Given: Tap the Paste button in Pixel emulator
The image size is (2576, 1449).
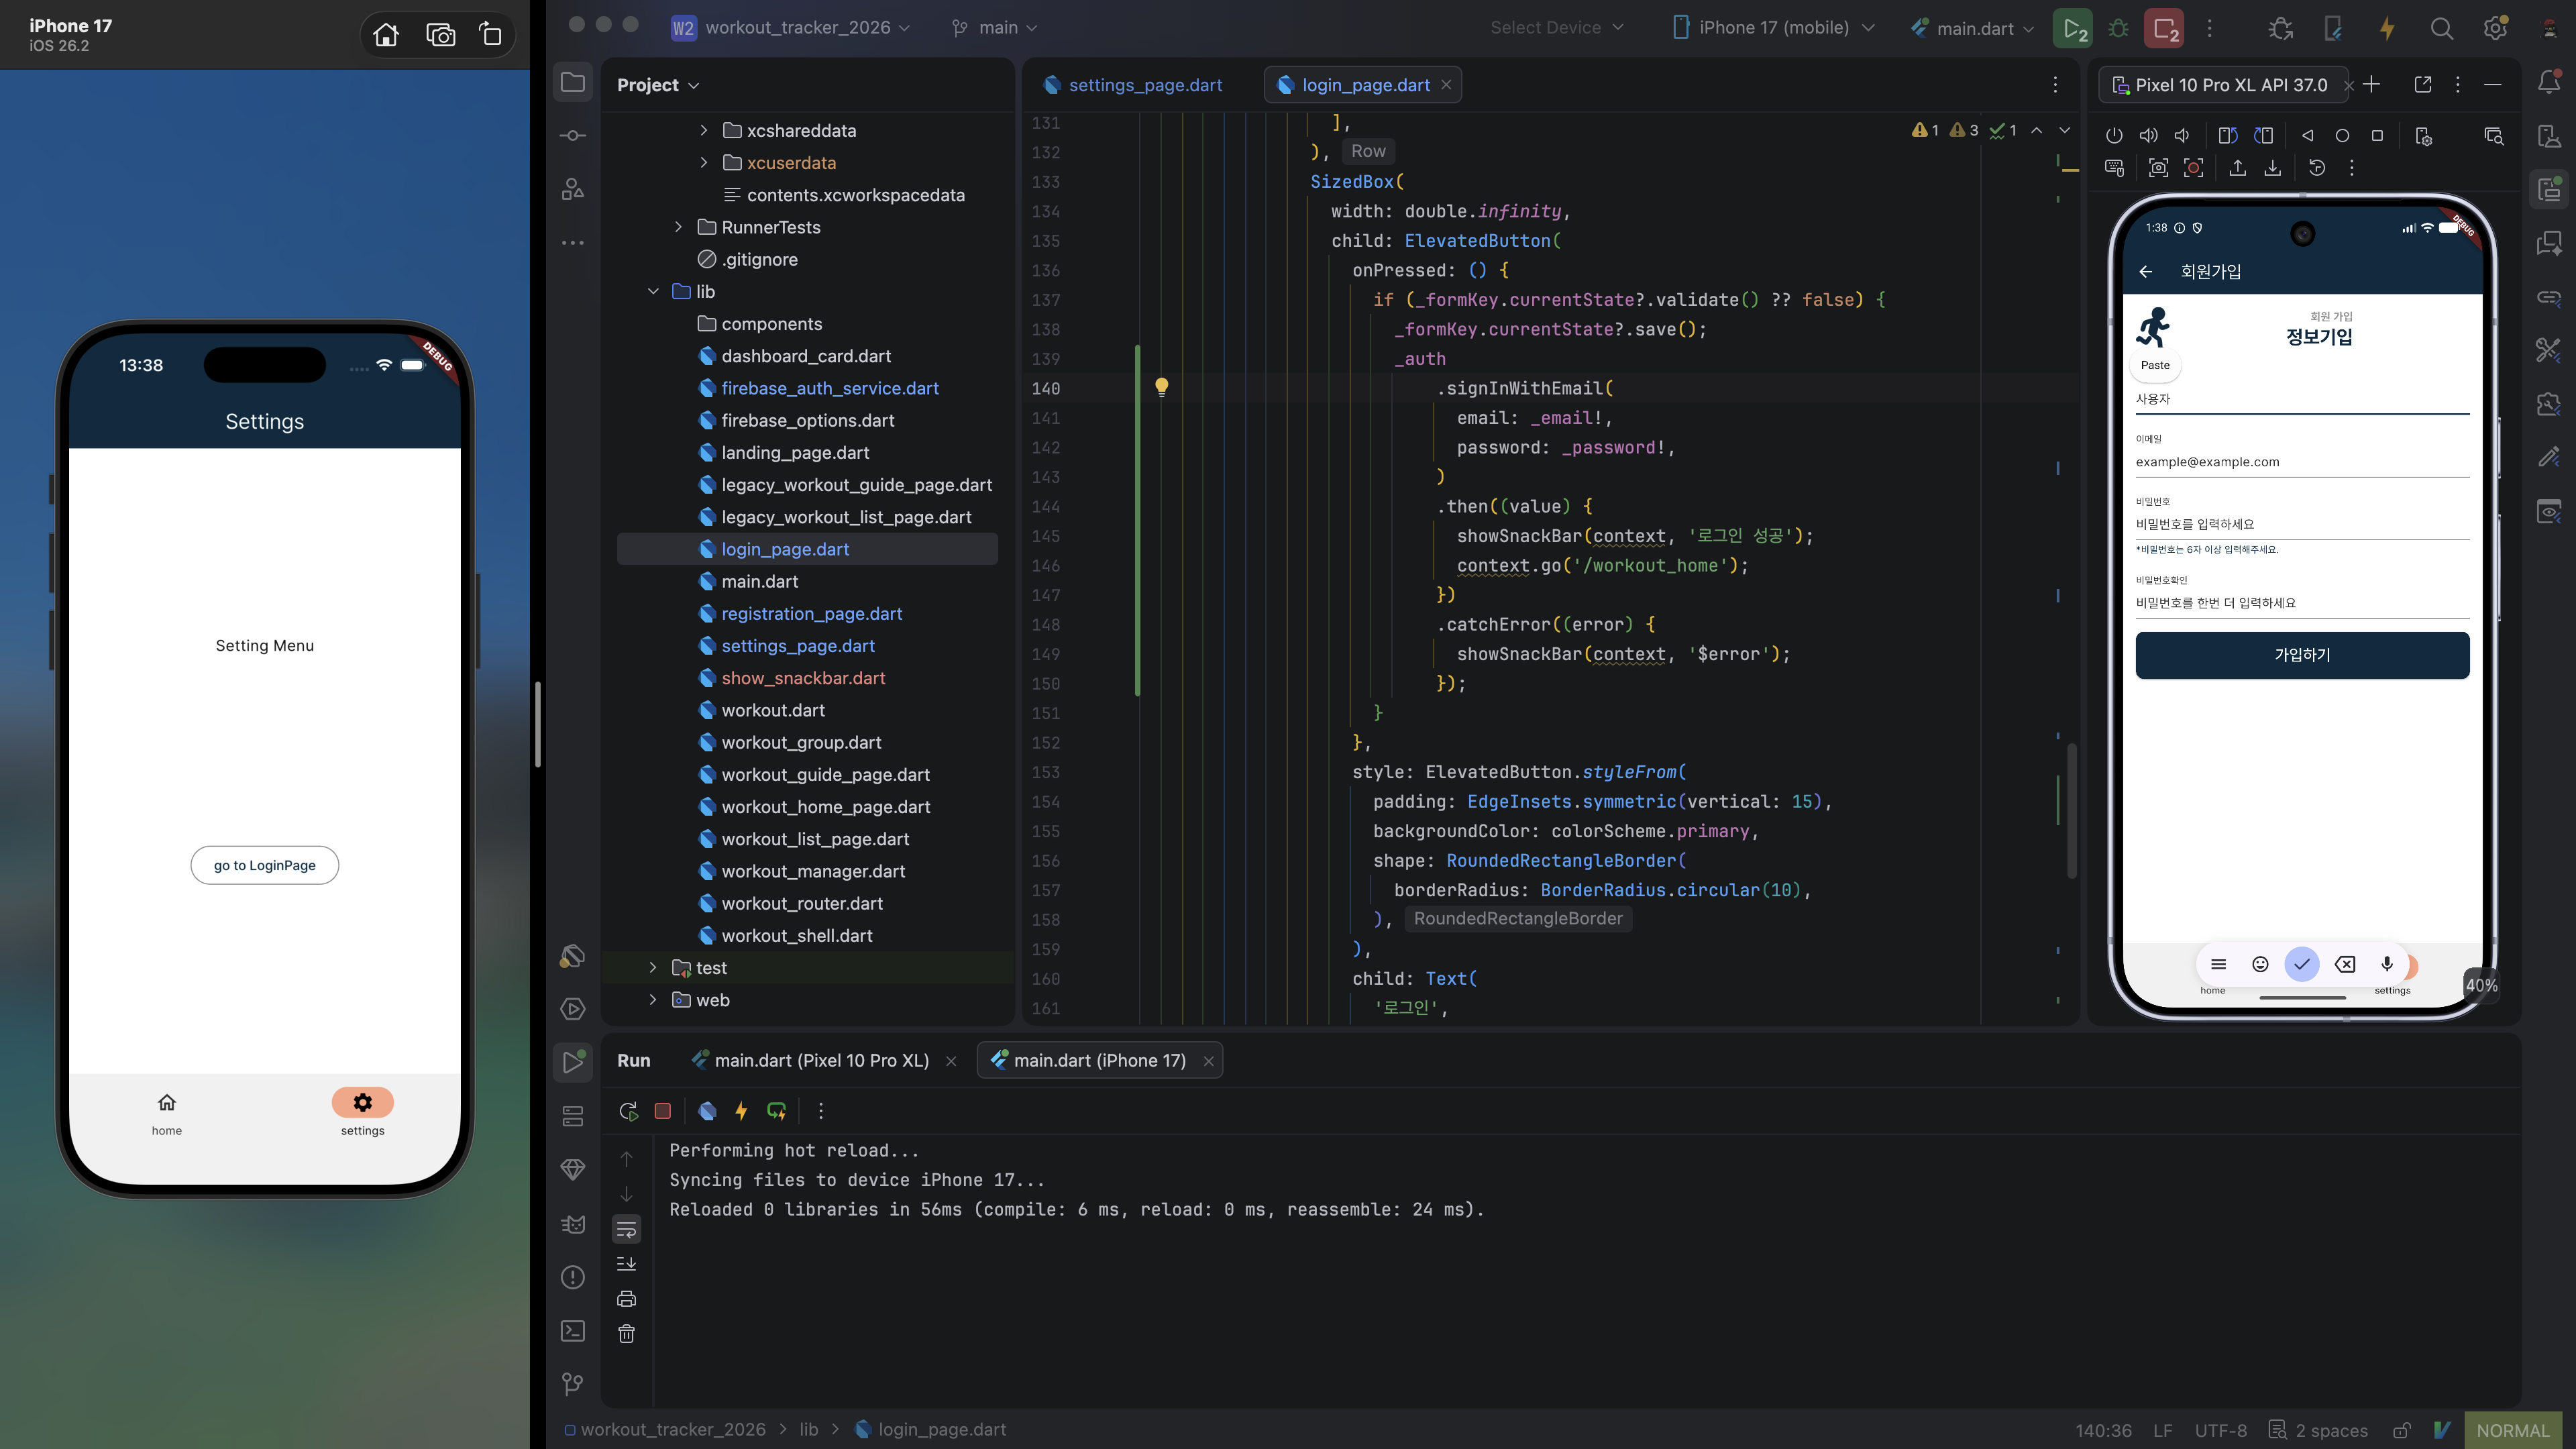Looking at the screenshot, I should 2155,365.
